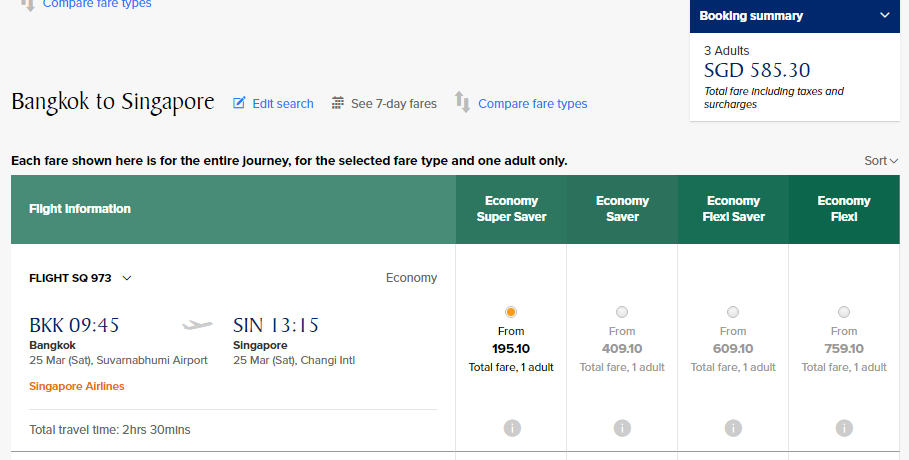This screenshot has width=909, height=460.
Task: Expand FLIGHT SQ 973 details chevron
Action: 127,278
